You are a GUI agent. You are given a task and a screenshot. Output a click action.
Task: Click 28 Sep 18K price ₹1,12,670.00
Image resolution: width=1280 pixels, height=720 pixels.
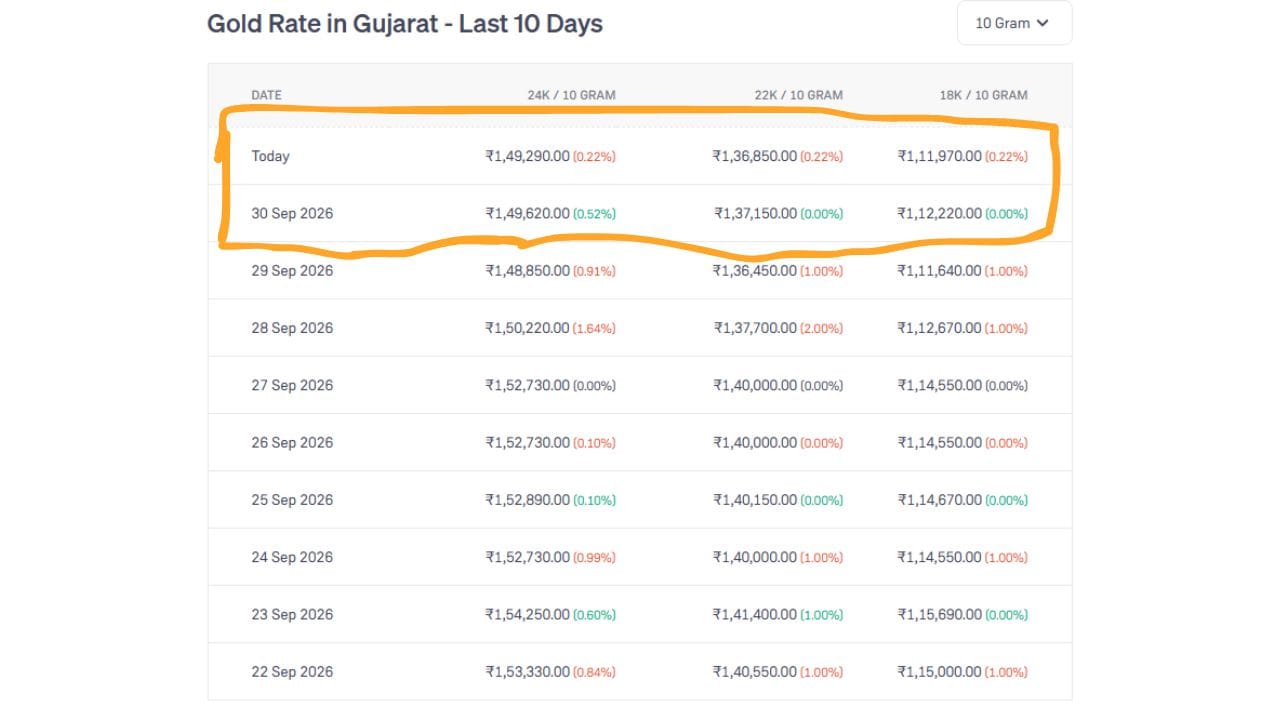(940, 328)
